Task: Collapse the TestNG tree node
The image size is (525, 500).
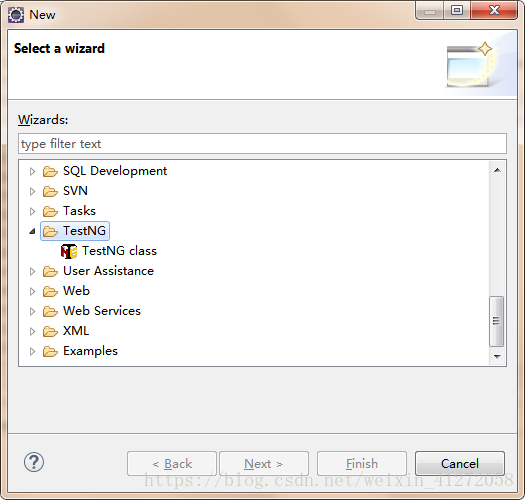Action: (32, 231)
